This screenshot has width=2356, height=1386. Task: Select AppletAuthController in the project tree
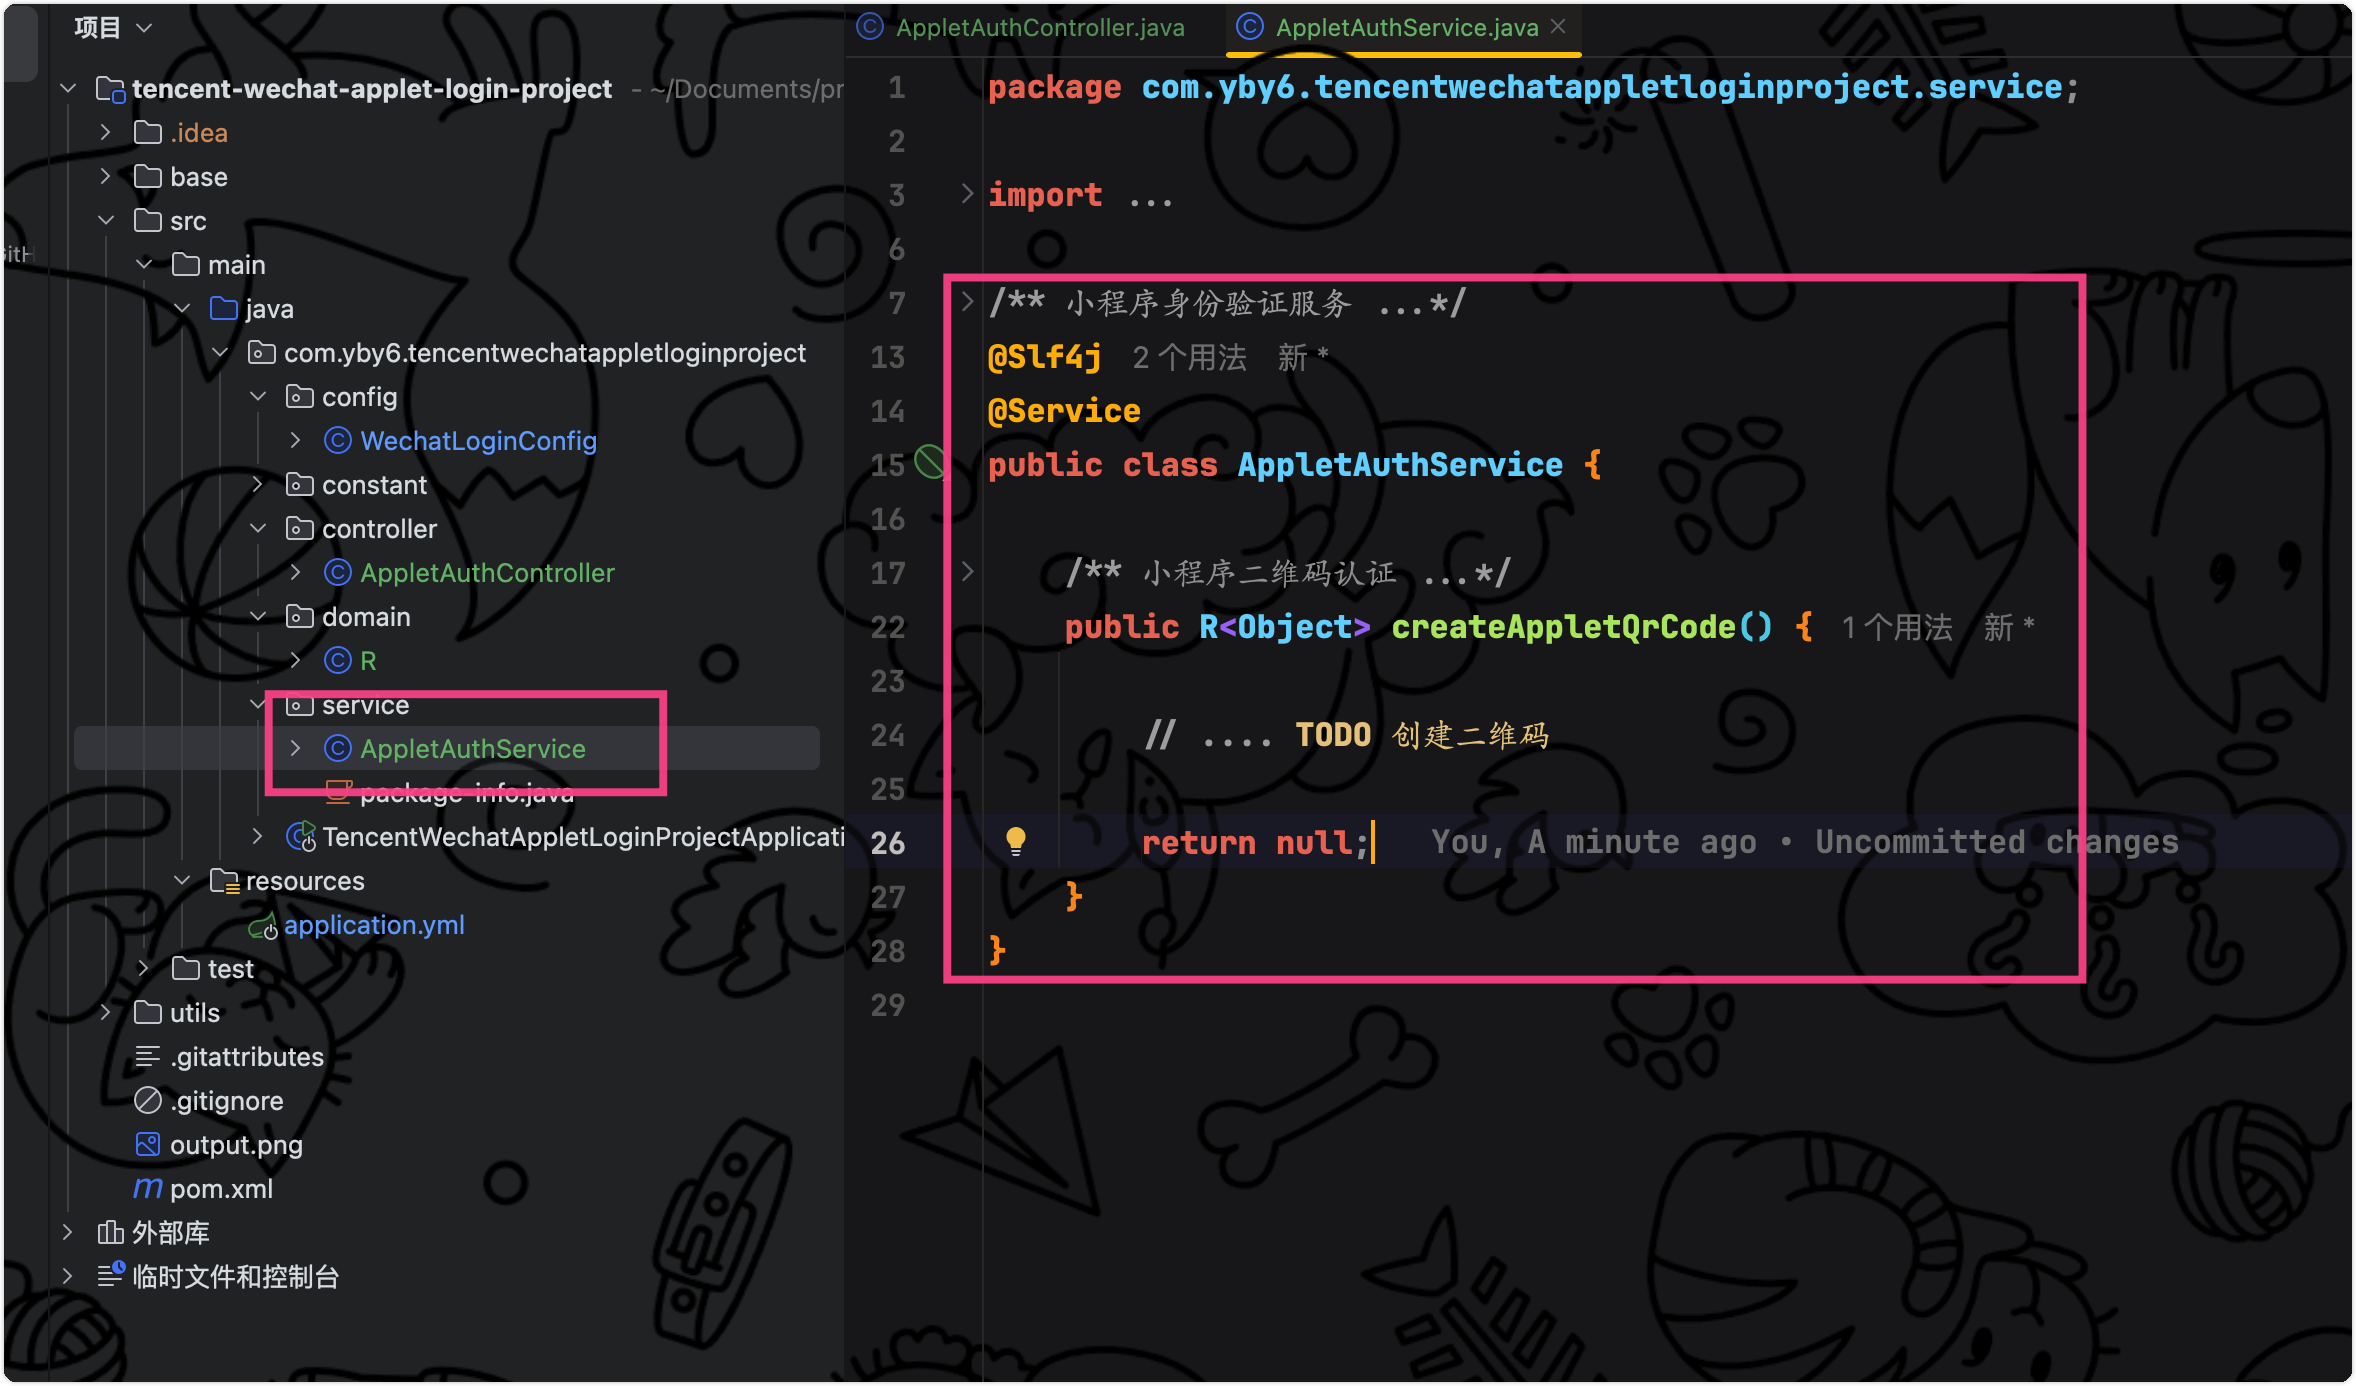pyautogui.click(x=486, y=572)
